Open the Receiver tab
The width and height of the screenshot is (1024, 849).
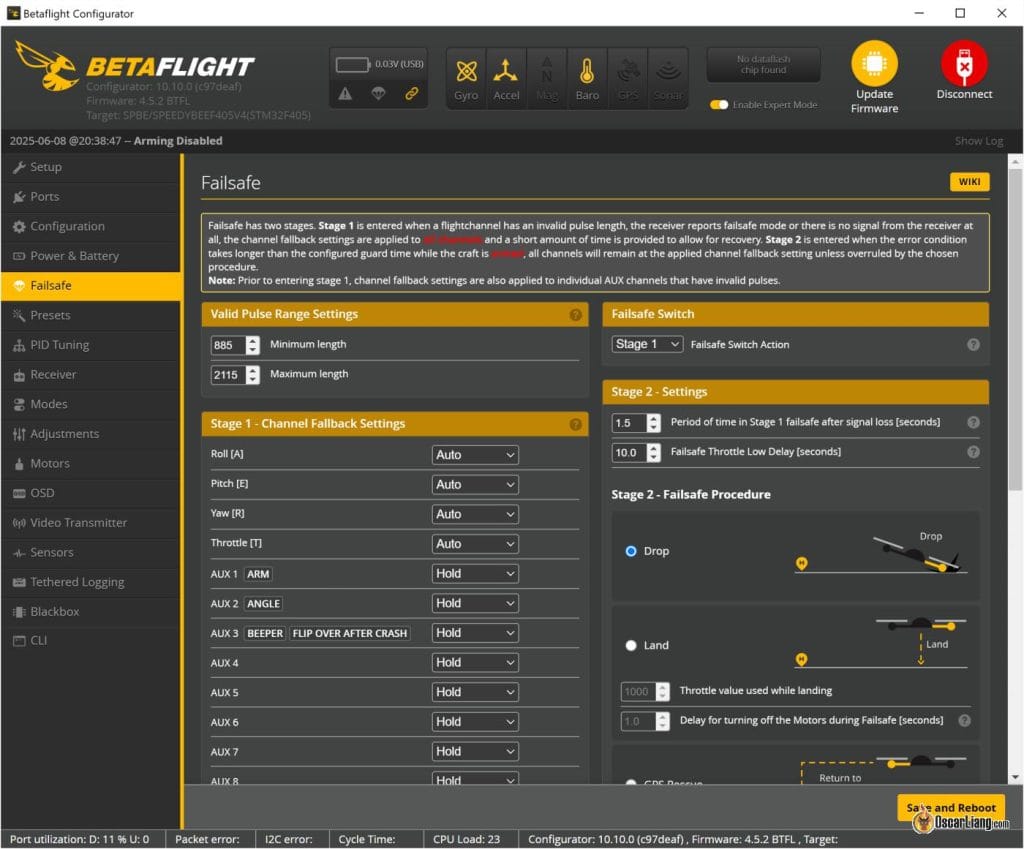tap(91, 375)
